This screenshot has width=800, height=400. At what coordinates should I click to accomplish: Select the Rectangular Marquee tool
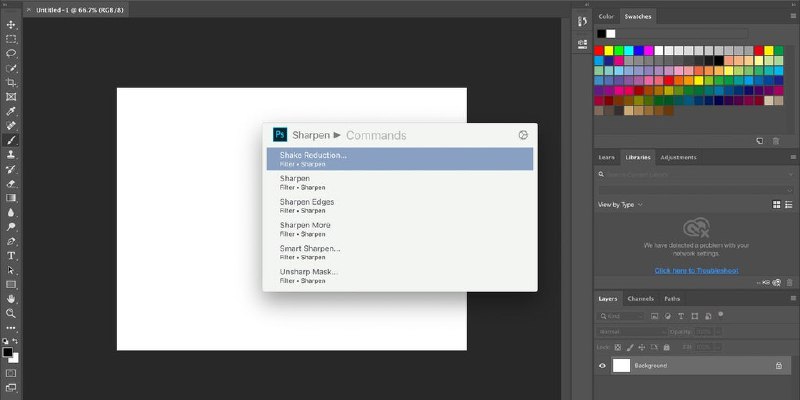[x=11, y=39]
